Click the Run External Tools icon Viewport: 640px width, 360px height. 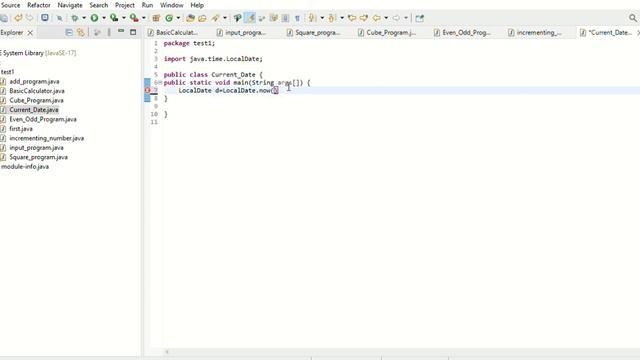(x=134, y=18)
